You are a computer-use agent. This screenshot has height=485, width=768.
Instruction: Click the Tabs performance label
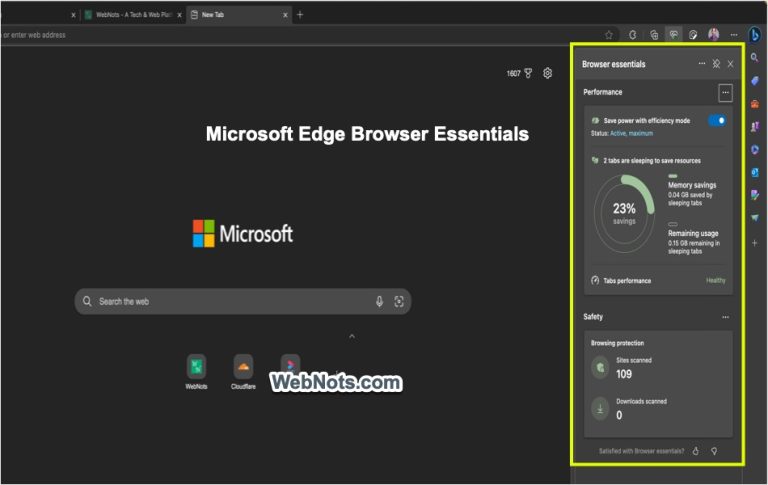(627, 281)
